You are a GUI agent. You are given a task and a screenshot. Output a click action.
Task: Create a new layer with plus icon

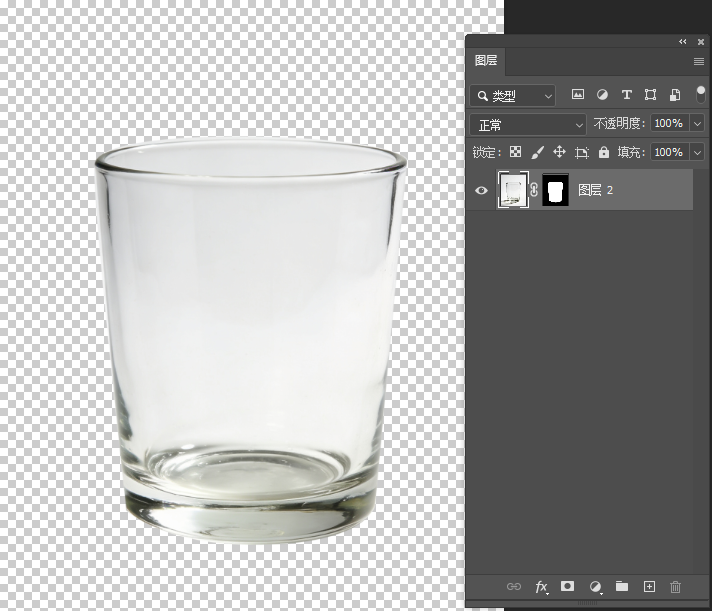648,586
